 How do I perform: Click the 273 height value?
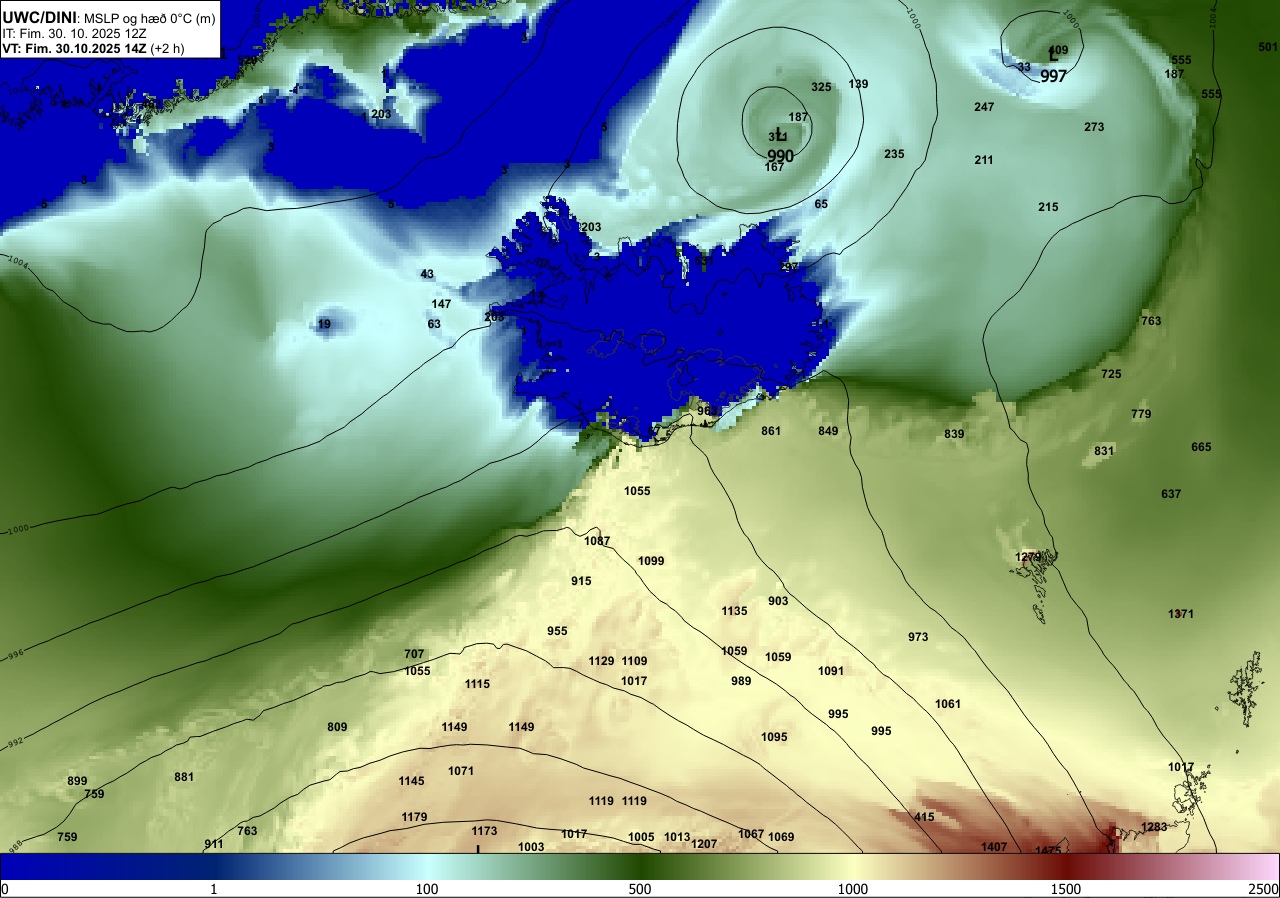click(1094, 127)
